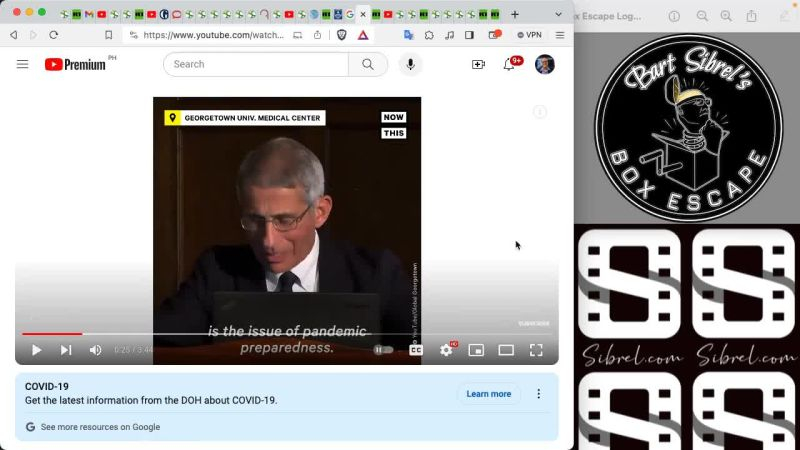This screenshot has height=450, width=800.
Task: Open YouTube notifications bell
Action: coord(509,65)
